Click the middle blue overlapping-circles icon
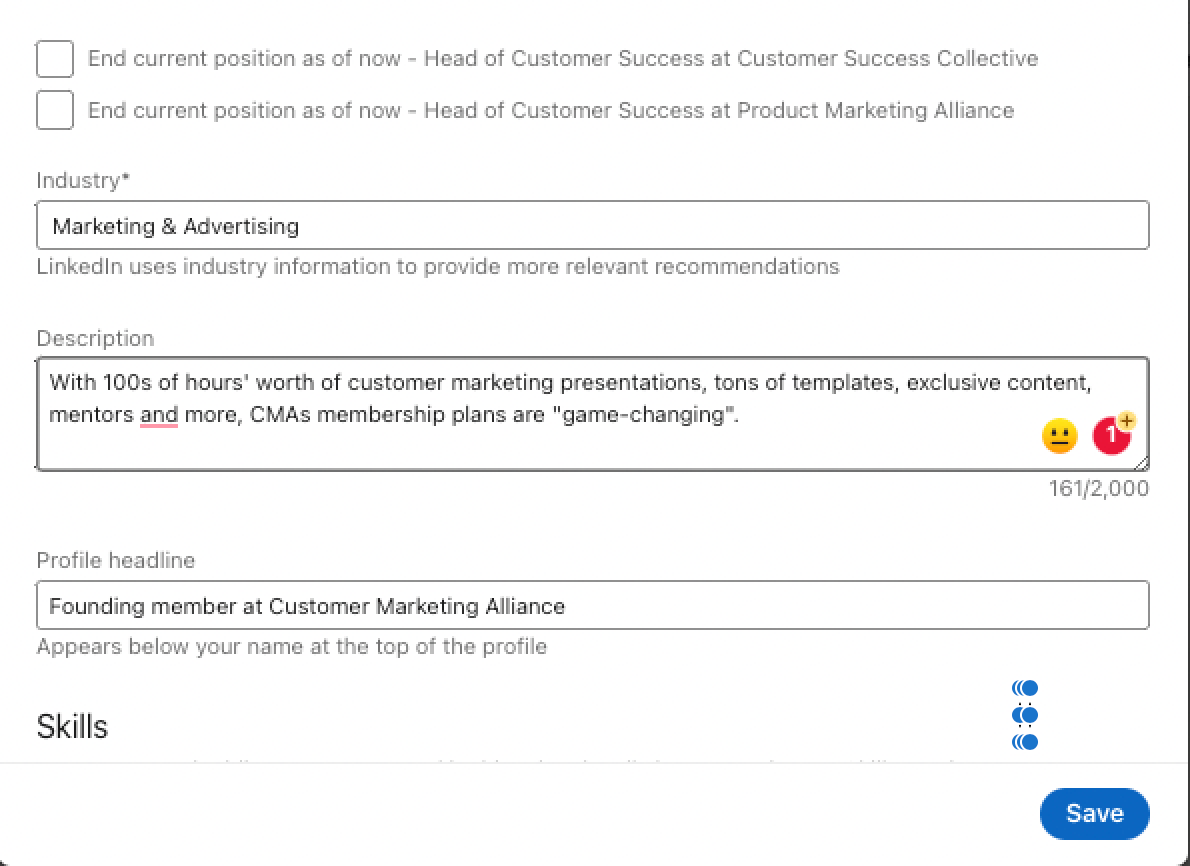This screenshot has height=866, width=1190. [x=1025, y=715]
